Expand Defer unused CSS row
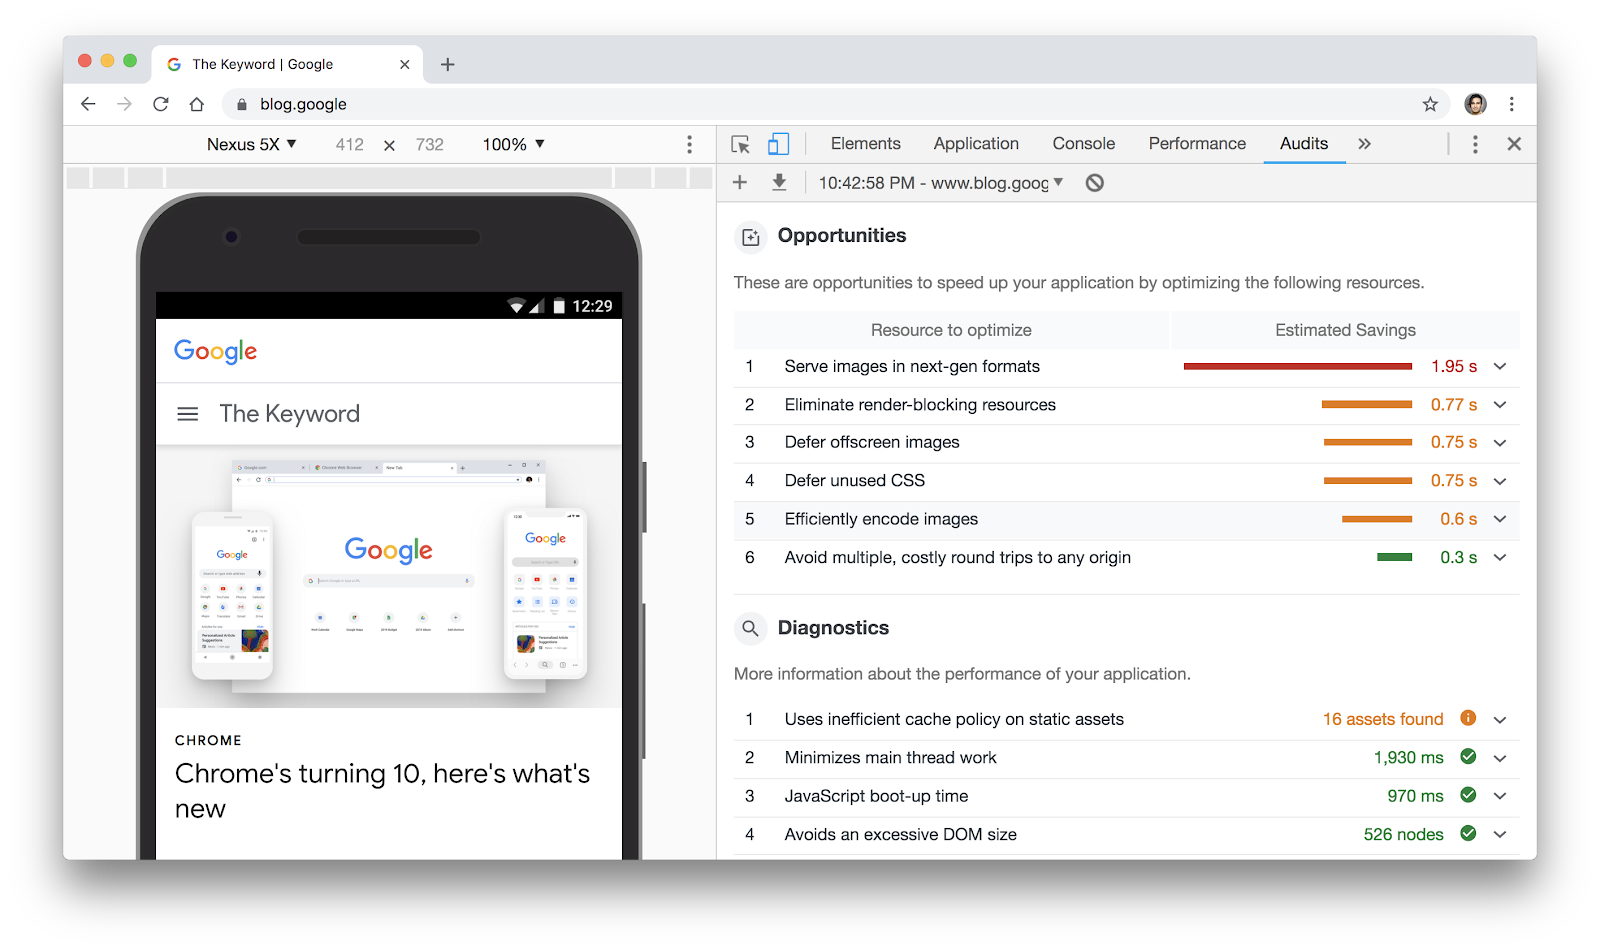This screenshot has width=1600, height=950. pos(1500,481)
